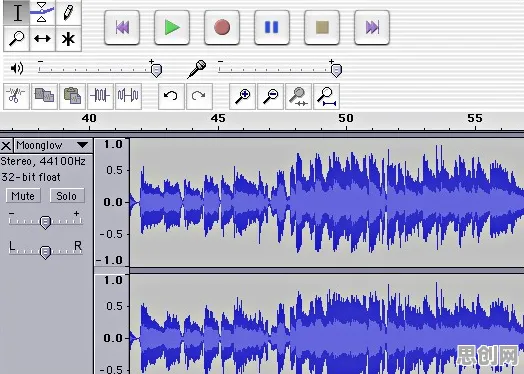Click the green Play button
The width and height of the screenshot is (524, 374).
(172, 27)
